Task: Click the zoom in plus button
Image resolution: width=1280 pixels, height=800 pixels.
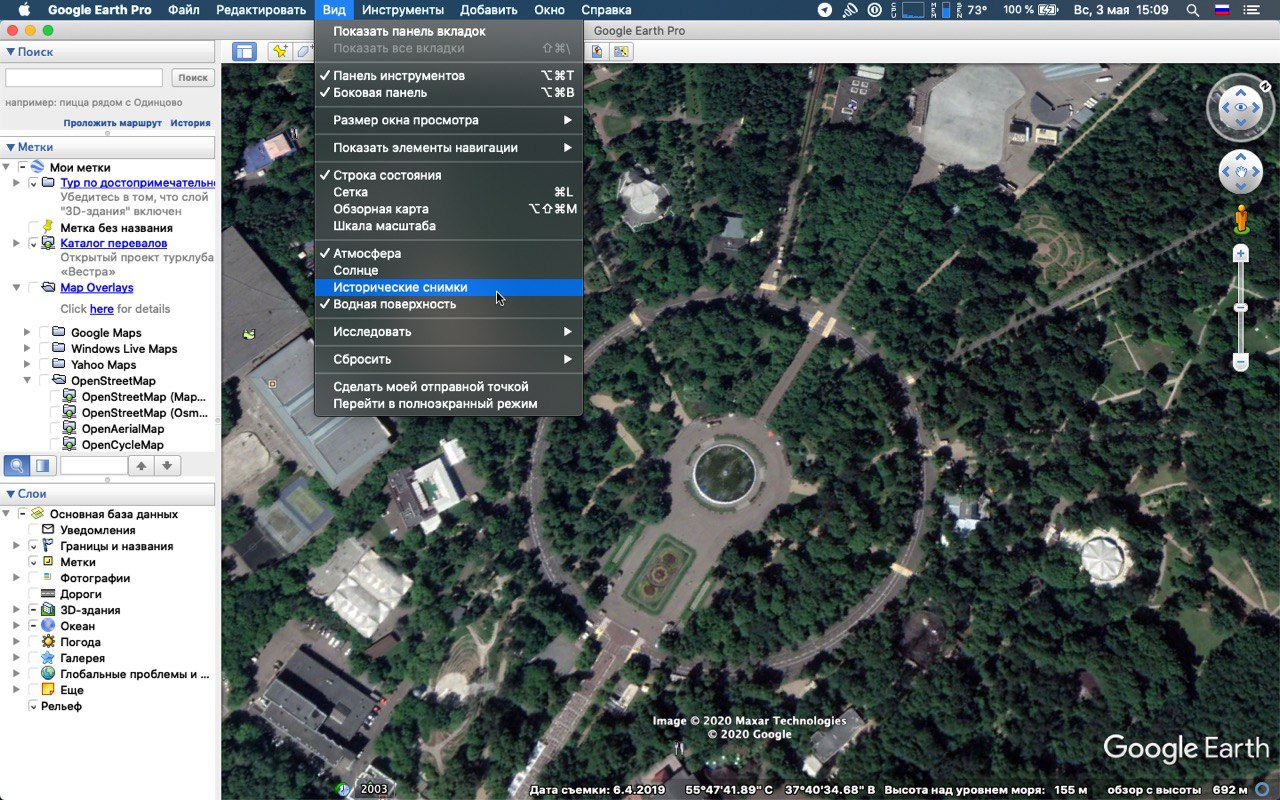Action: coord(1241,254)
